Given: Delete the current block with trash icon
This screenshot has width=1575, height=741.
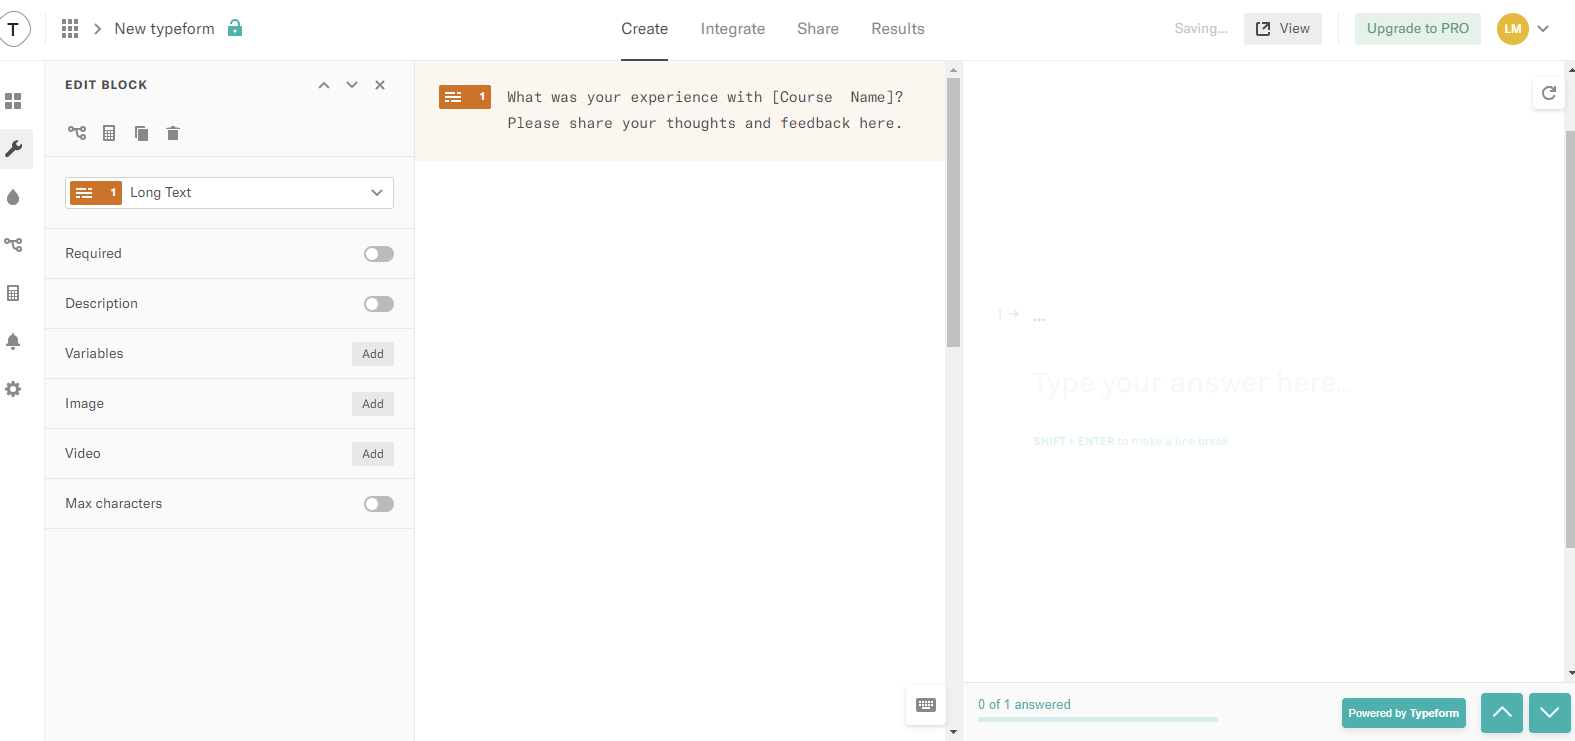Looking at the screenshot, I should (173, 133).
